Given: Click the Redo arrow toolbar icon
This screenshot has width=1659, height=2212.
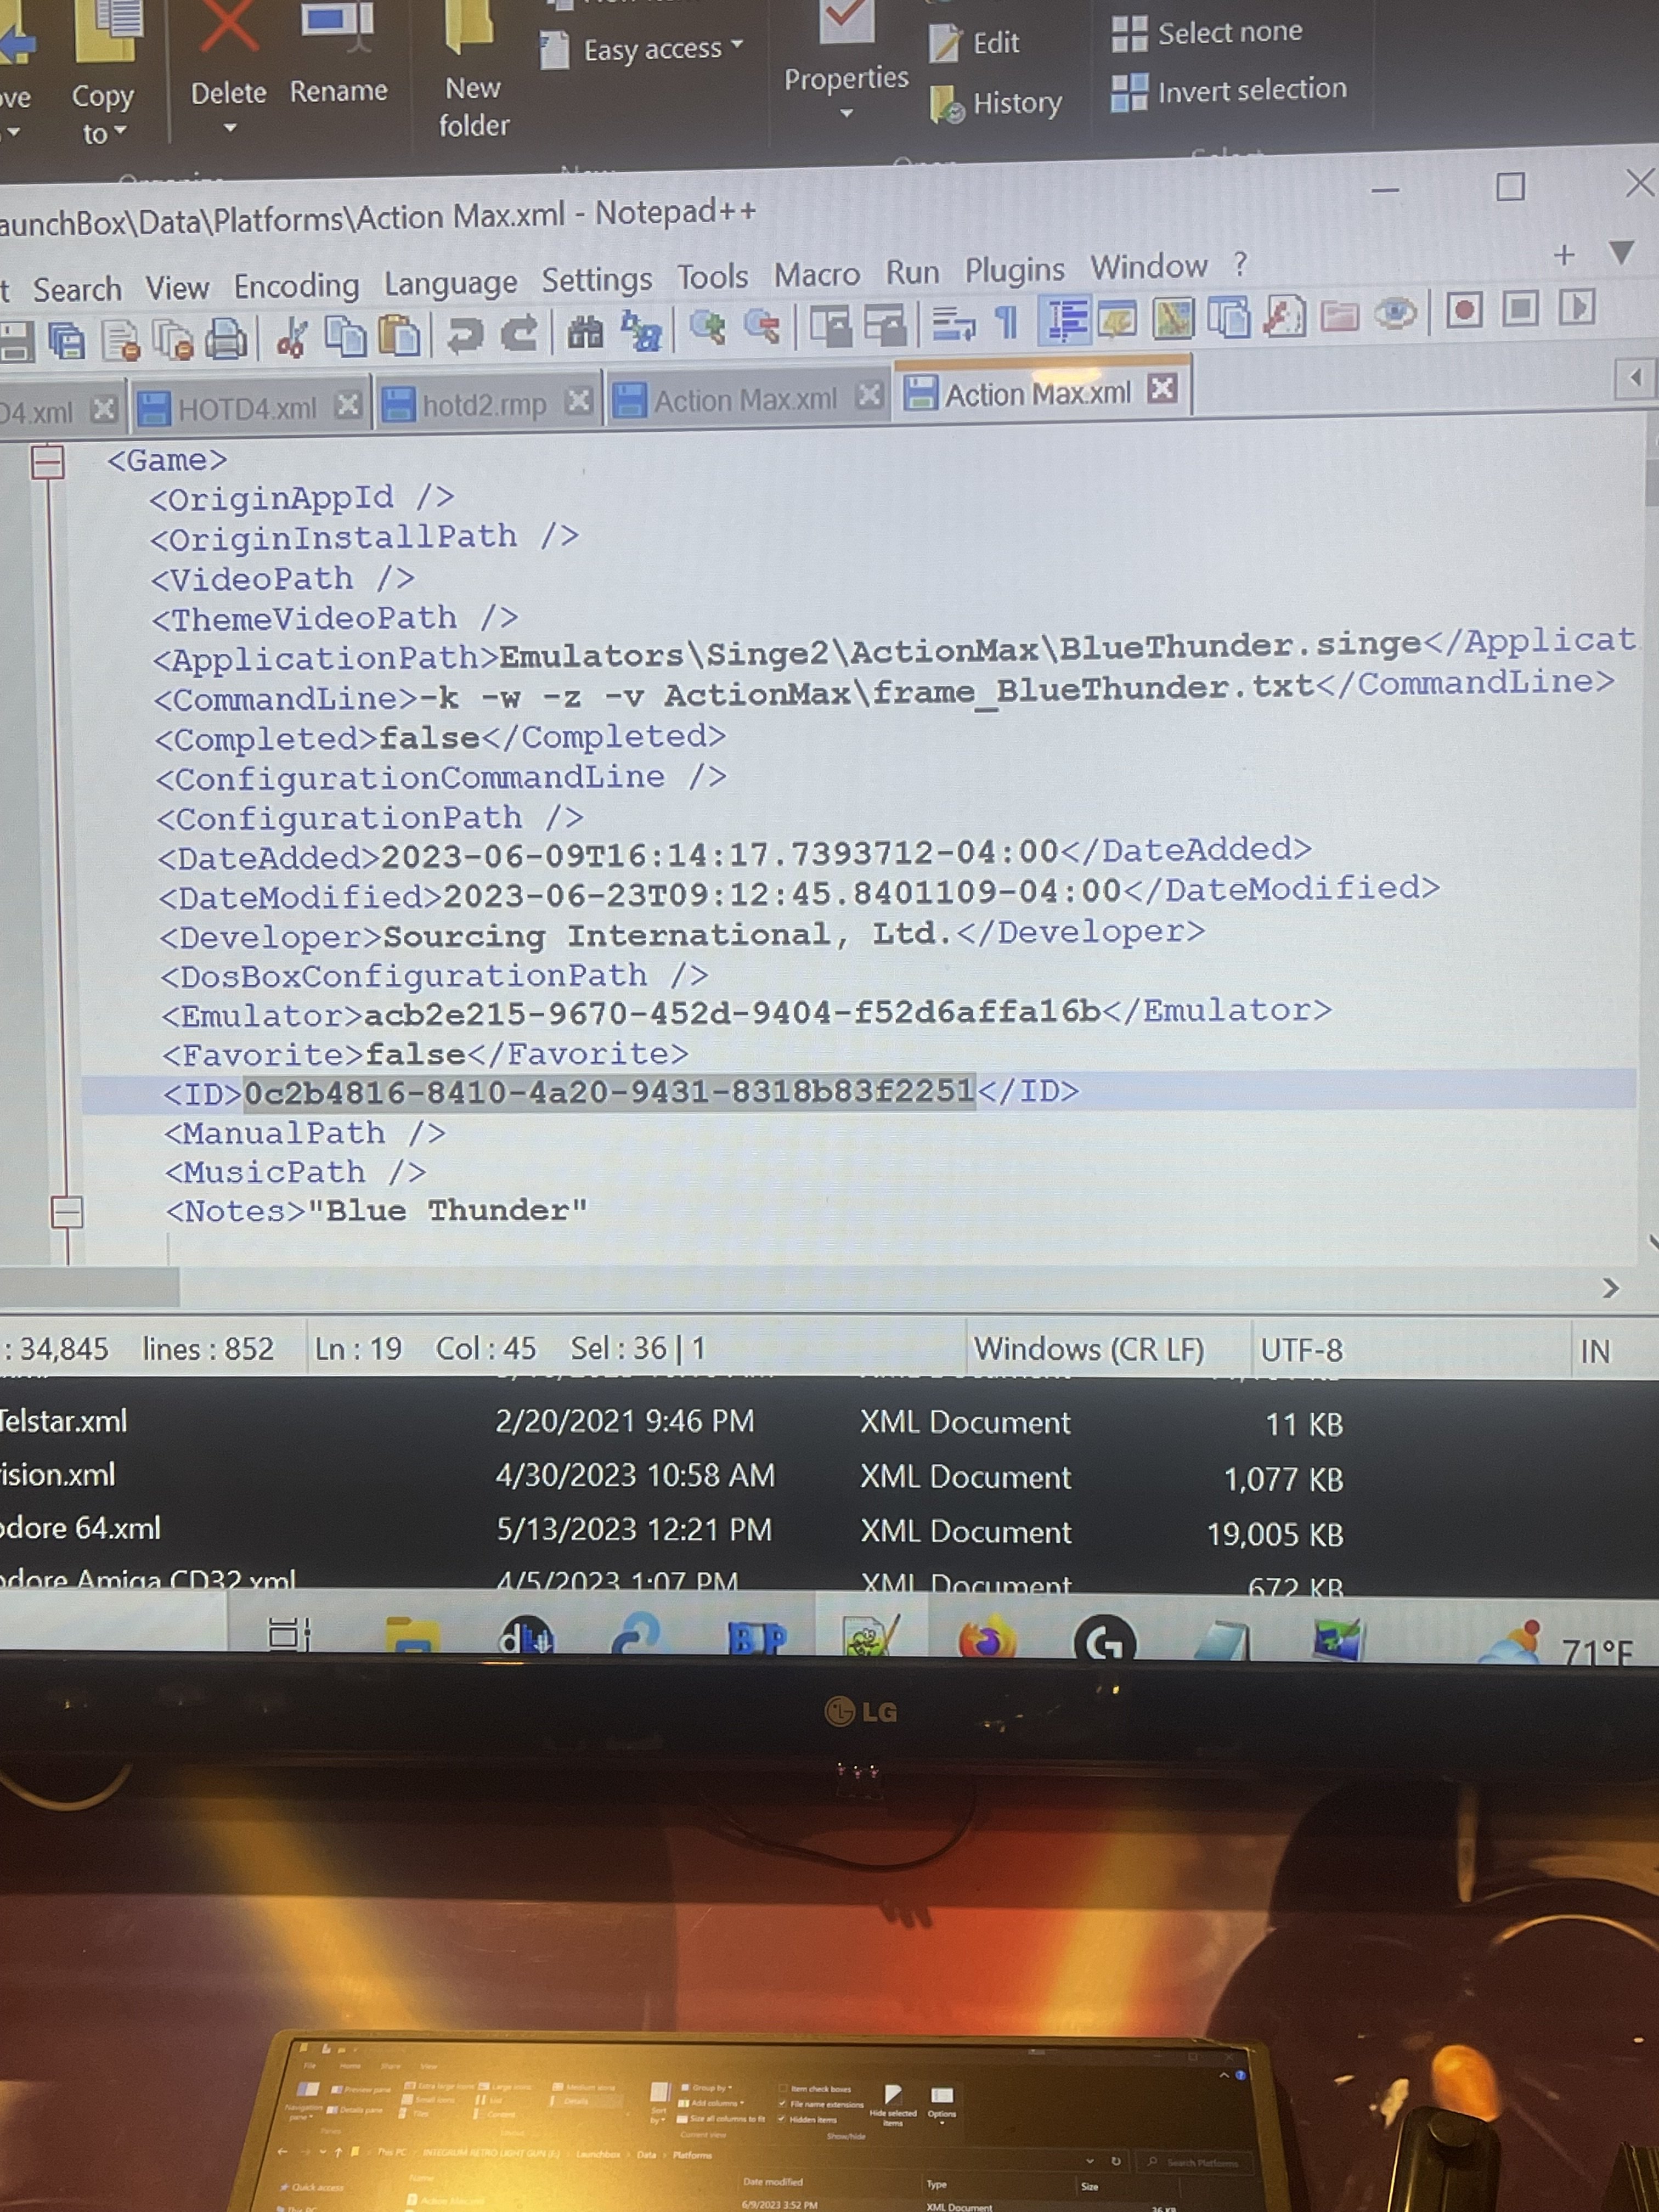Looking at the screenshot, I should pyautogui.click(x=519, y=333).
